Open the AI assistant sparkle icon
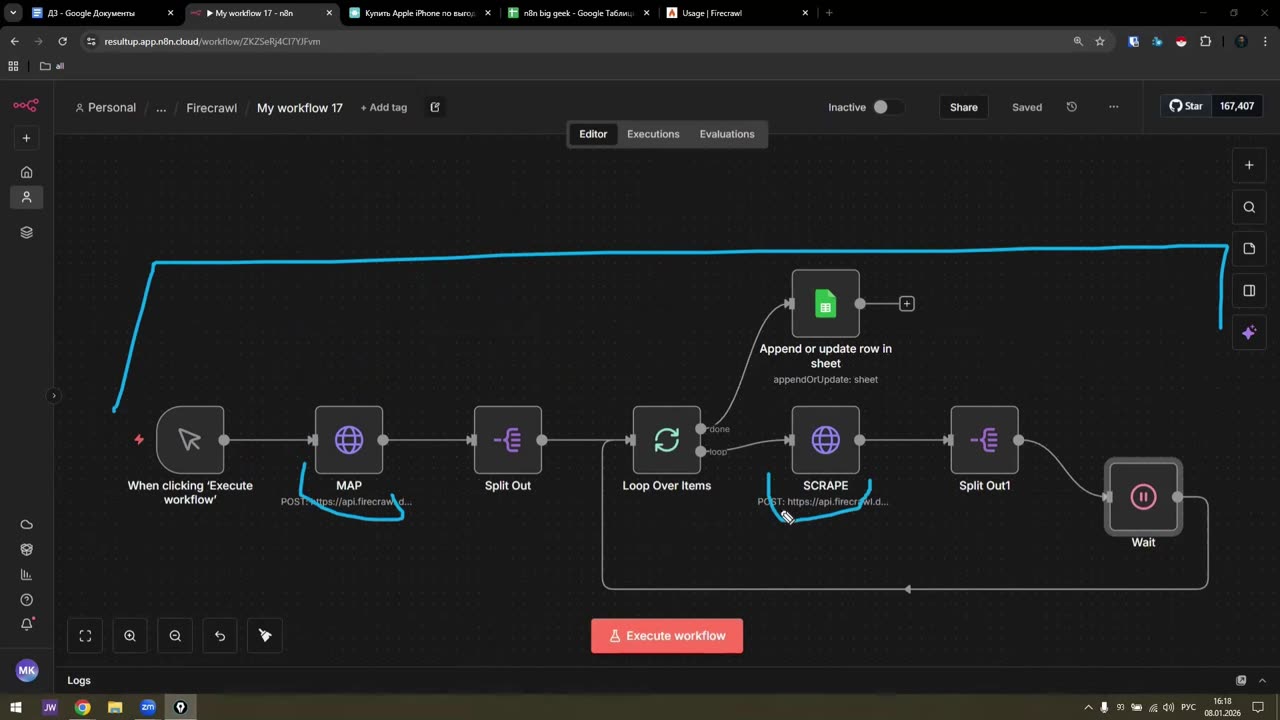This screenshot has width=1280, height=720. [x=1249, y=333]
